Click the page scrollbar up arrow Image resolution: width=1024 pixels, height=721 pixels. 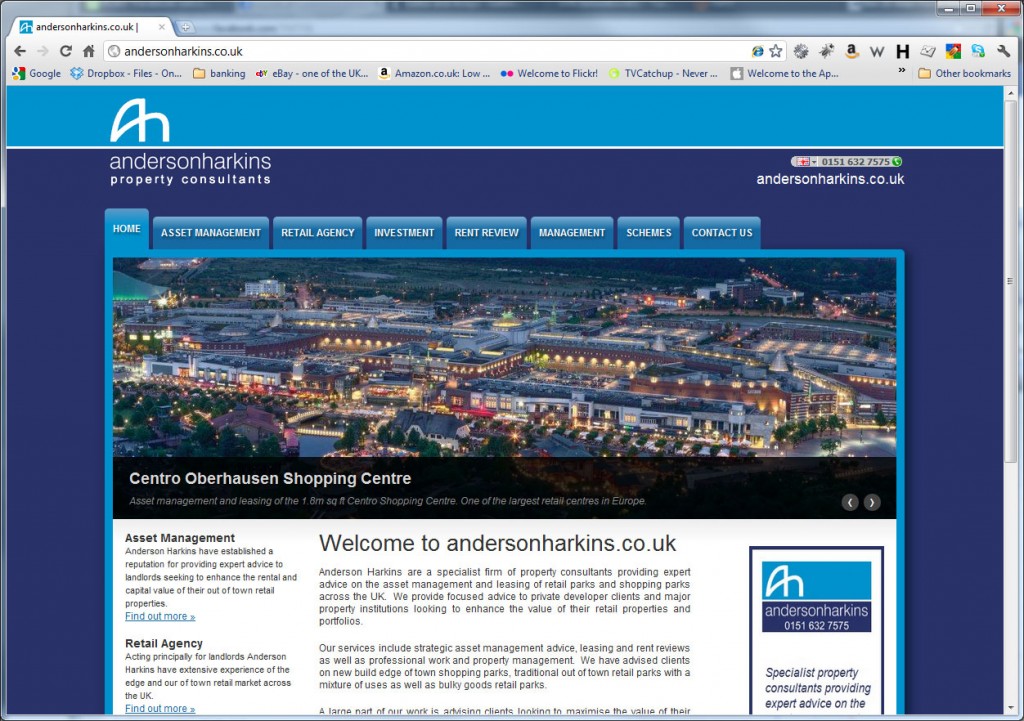tap(1010, 93)
